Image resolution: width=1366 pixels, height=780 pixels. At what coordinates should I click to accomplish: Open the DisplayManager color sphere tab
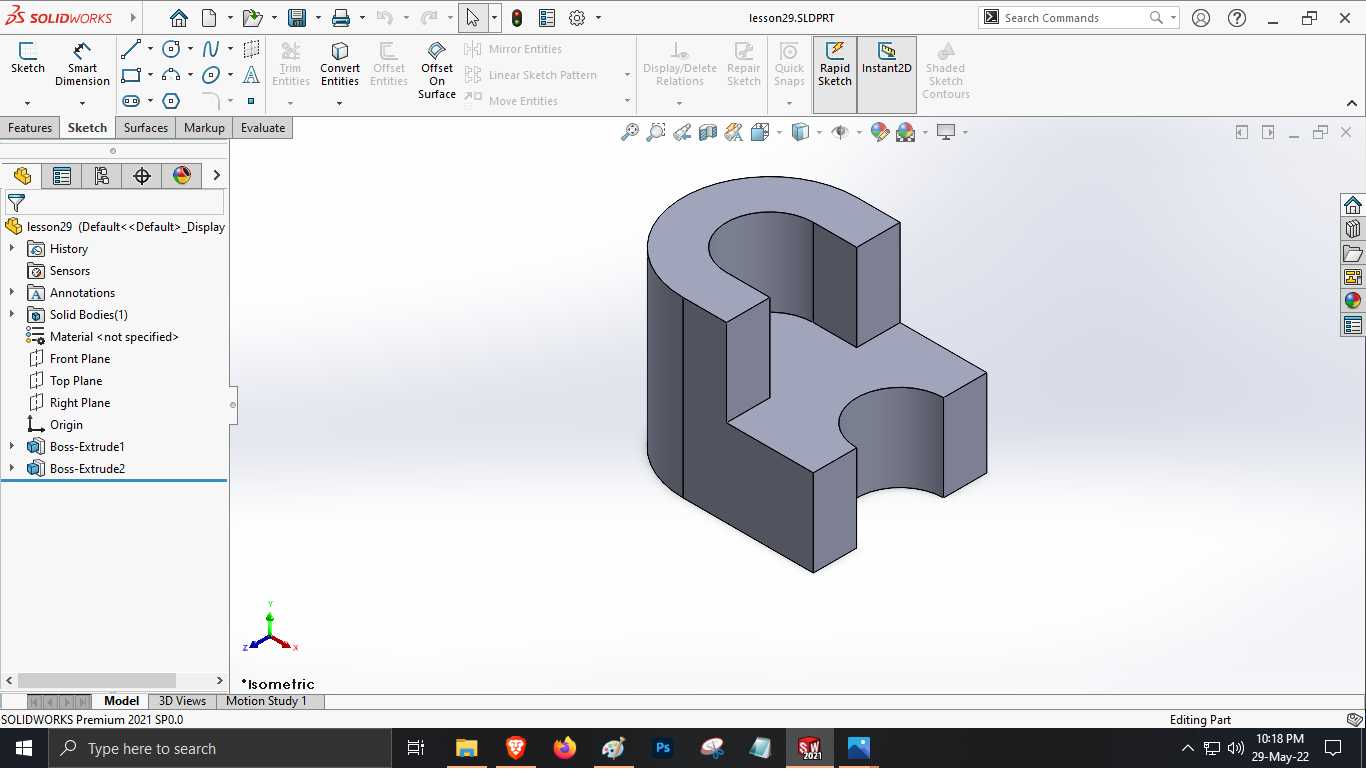[x=182, y=176]
